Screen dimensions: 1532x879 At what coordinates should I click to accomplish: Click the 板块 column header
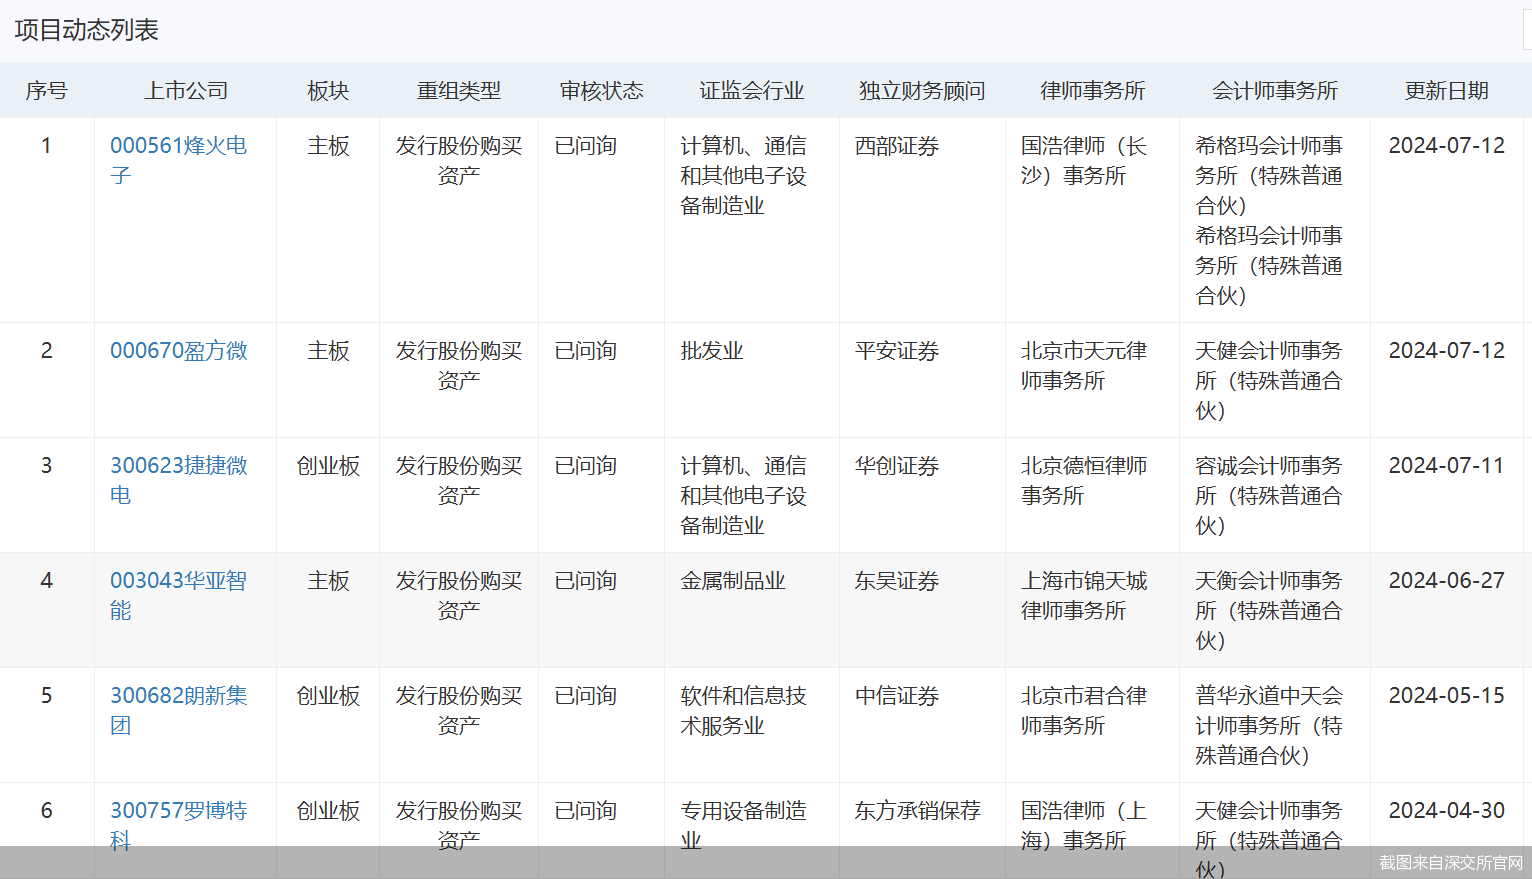coord(328,91)
